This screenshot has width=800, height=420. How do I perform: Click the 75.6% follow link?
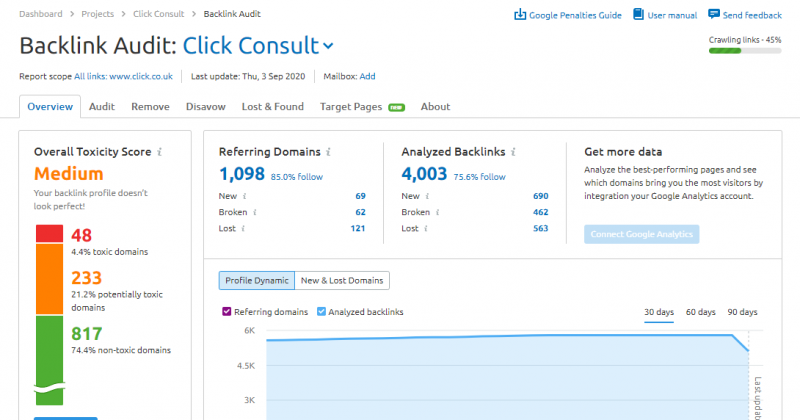479,177
